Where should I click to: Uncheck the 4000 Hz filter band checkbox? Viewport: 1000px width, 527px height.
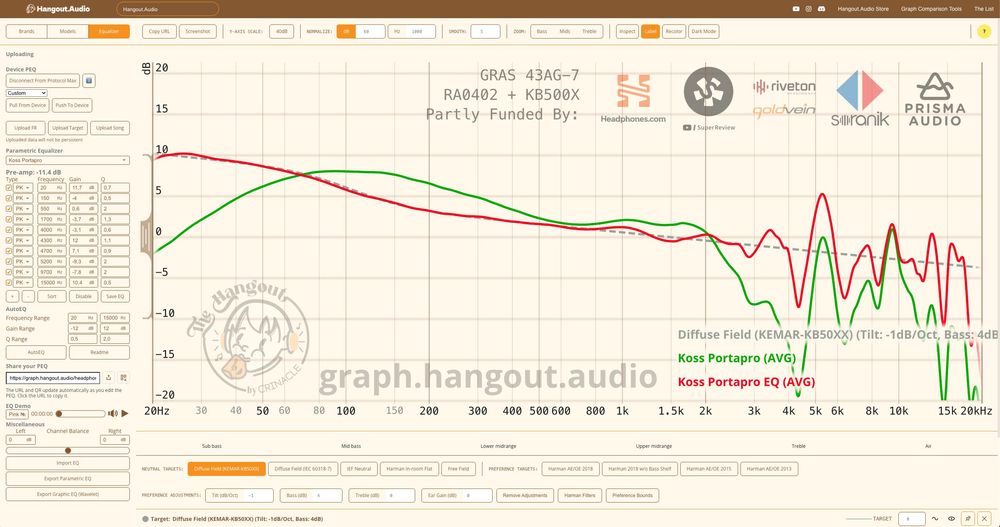coord(9,230)
